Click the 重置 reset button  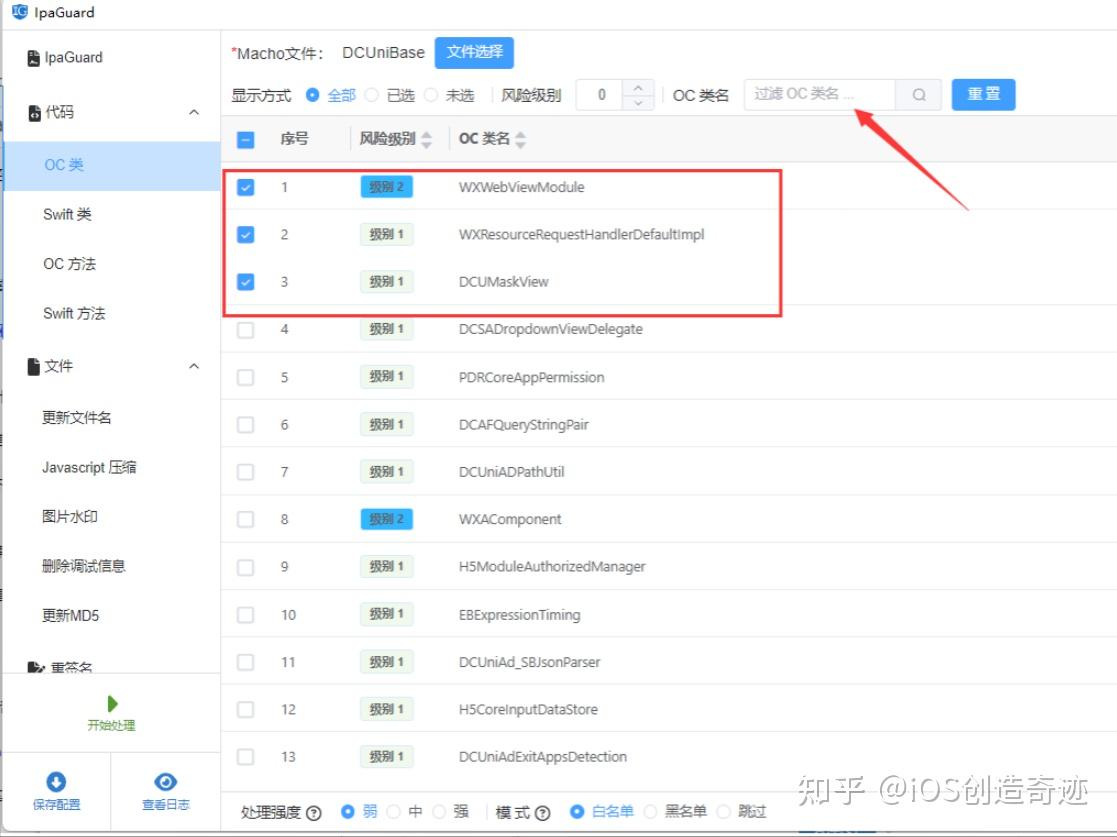point(983,94)
